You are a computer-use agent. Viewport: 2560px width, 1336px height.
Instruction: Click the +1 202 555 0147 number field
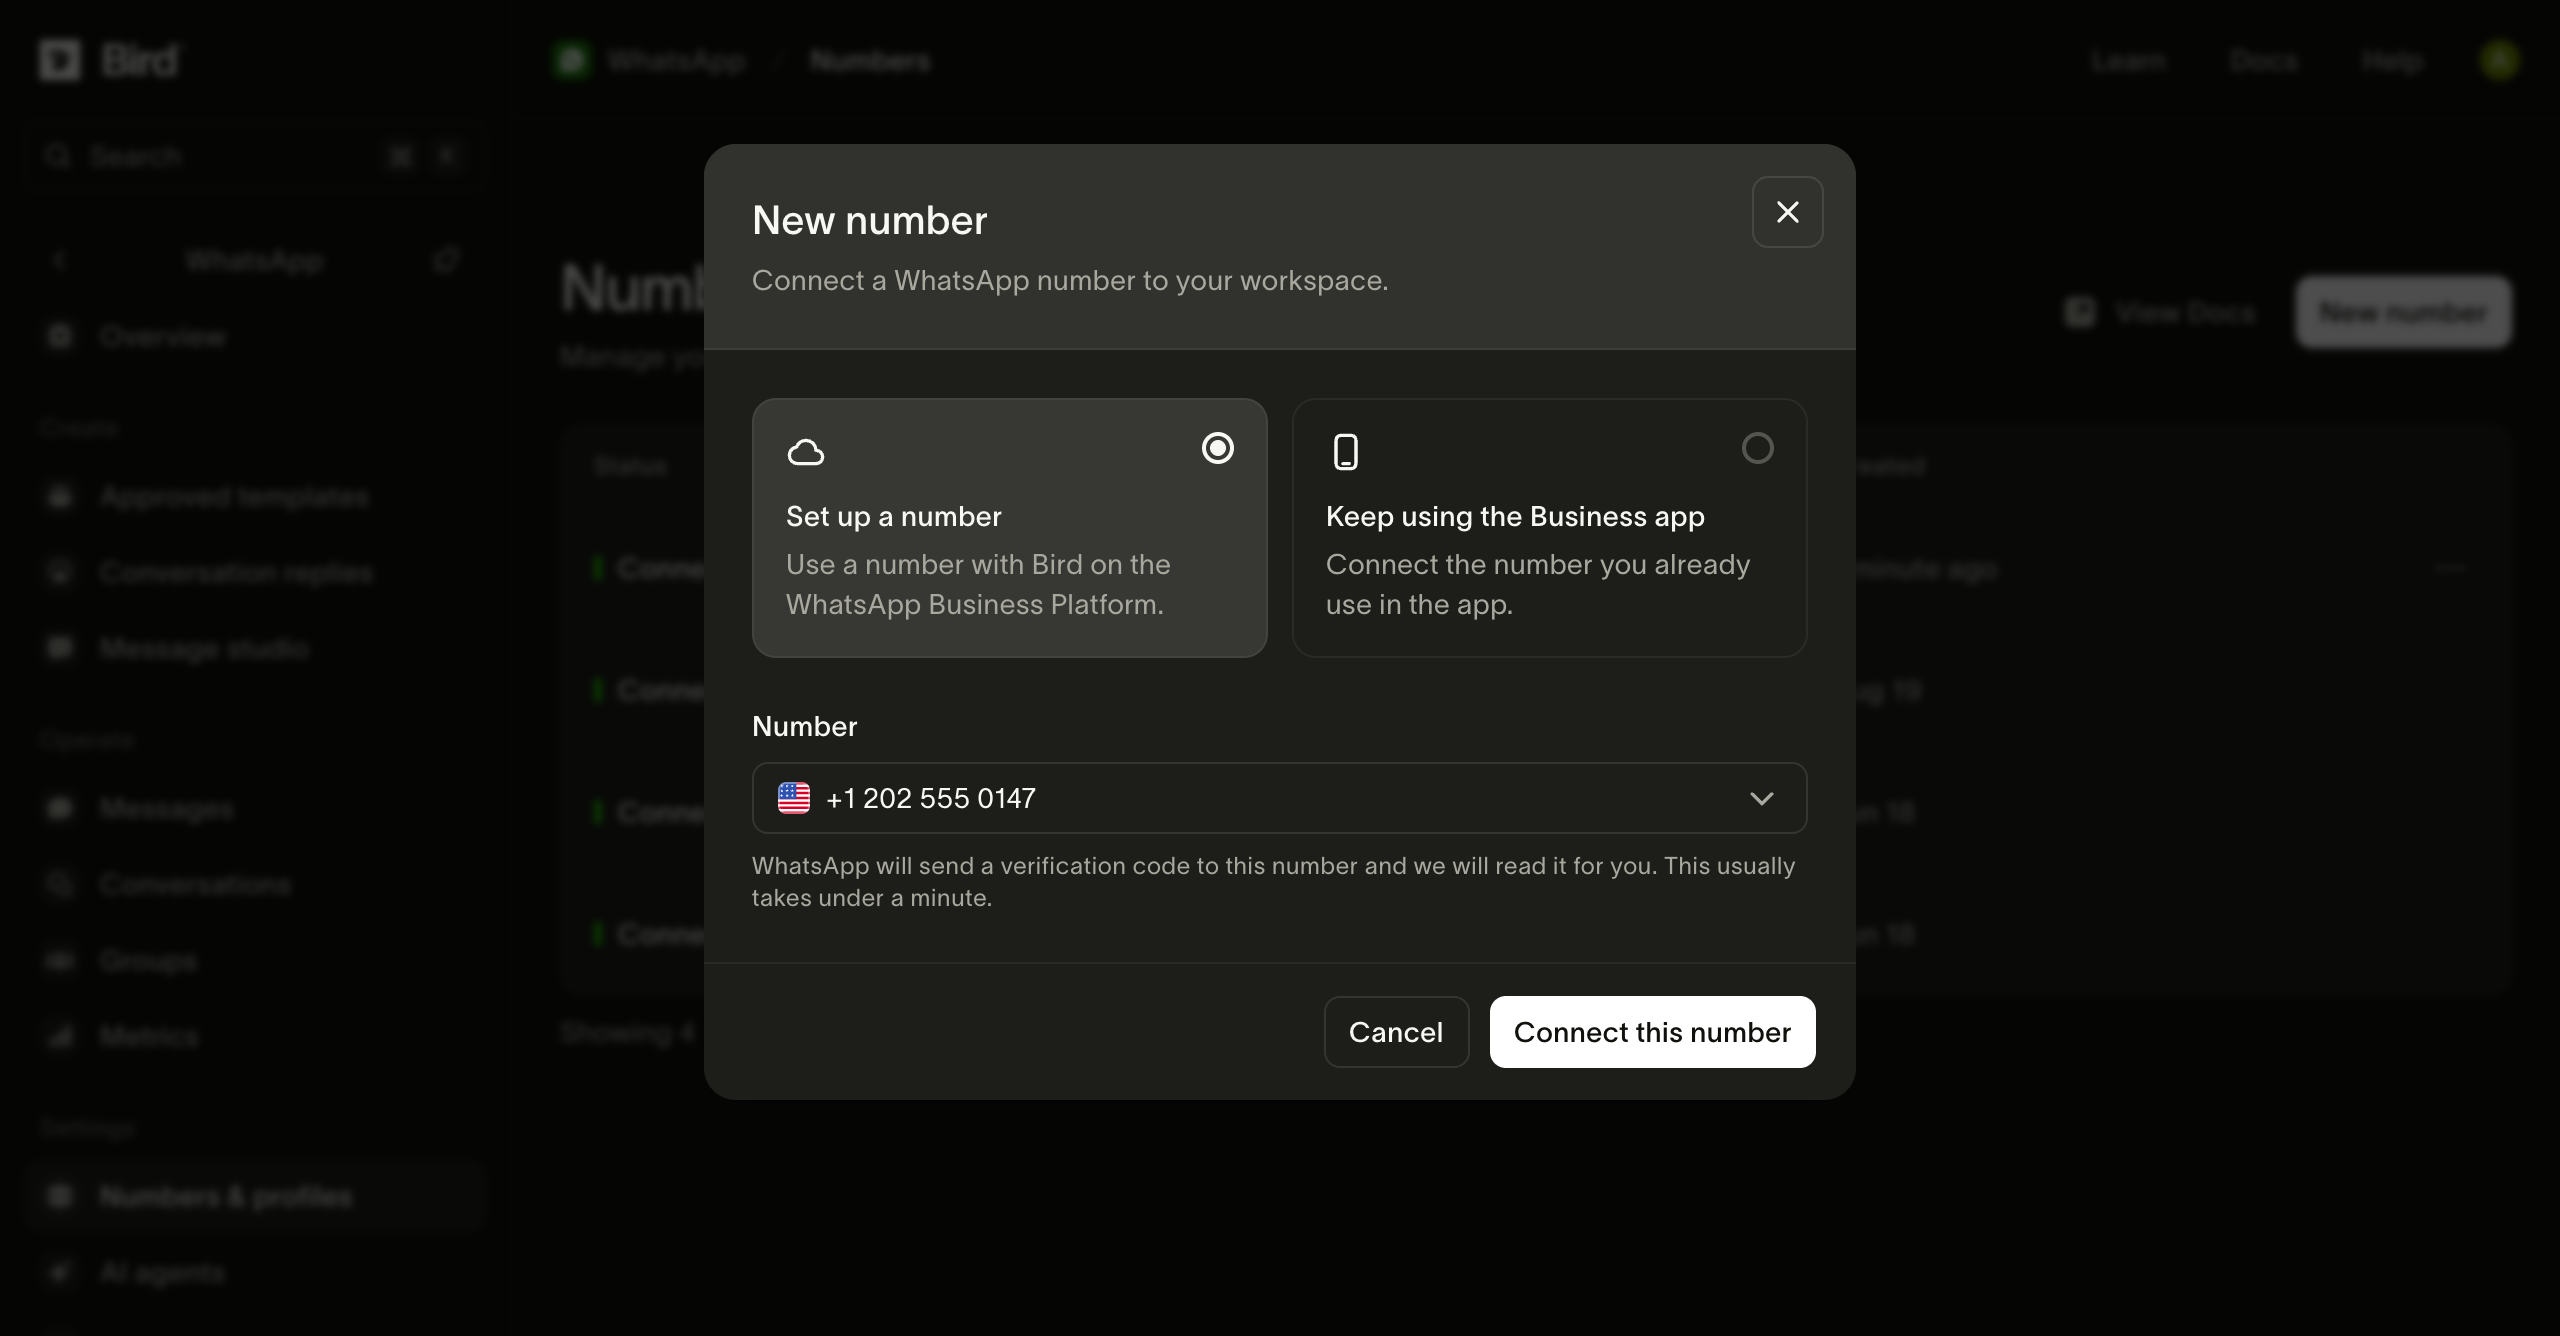tap(1279, 798)
